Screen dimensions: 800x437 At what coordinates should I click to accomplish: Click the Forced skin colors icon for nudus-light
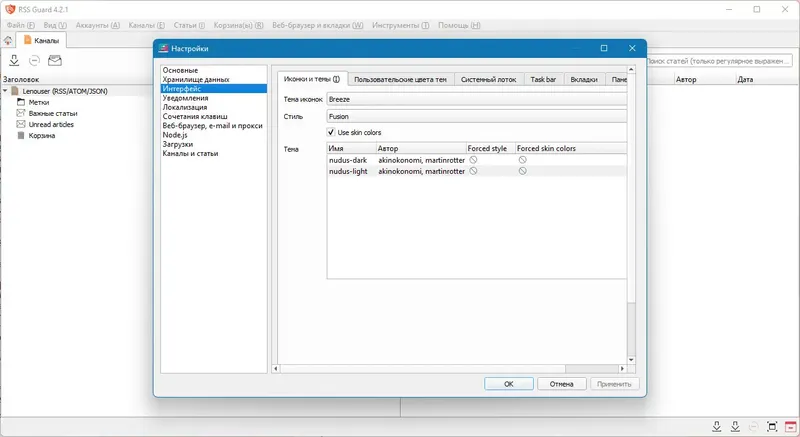click(522, 171)
